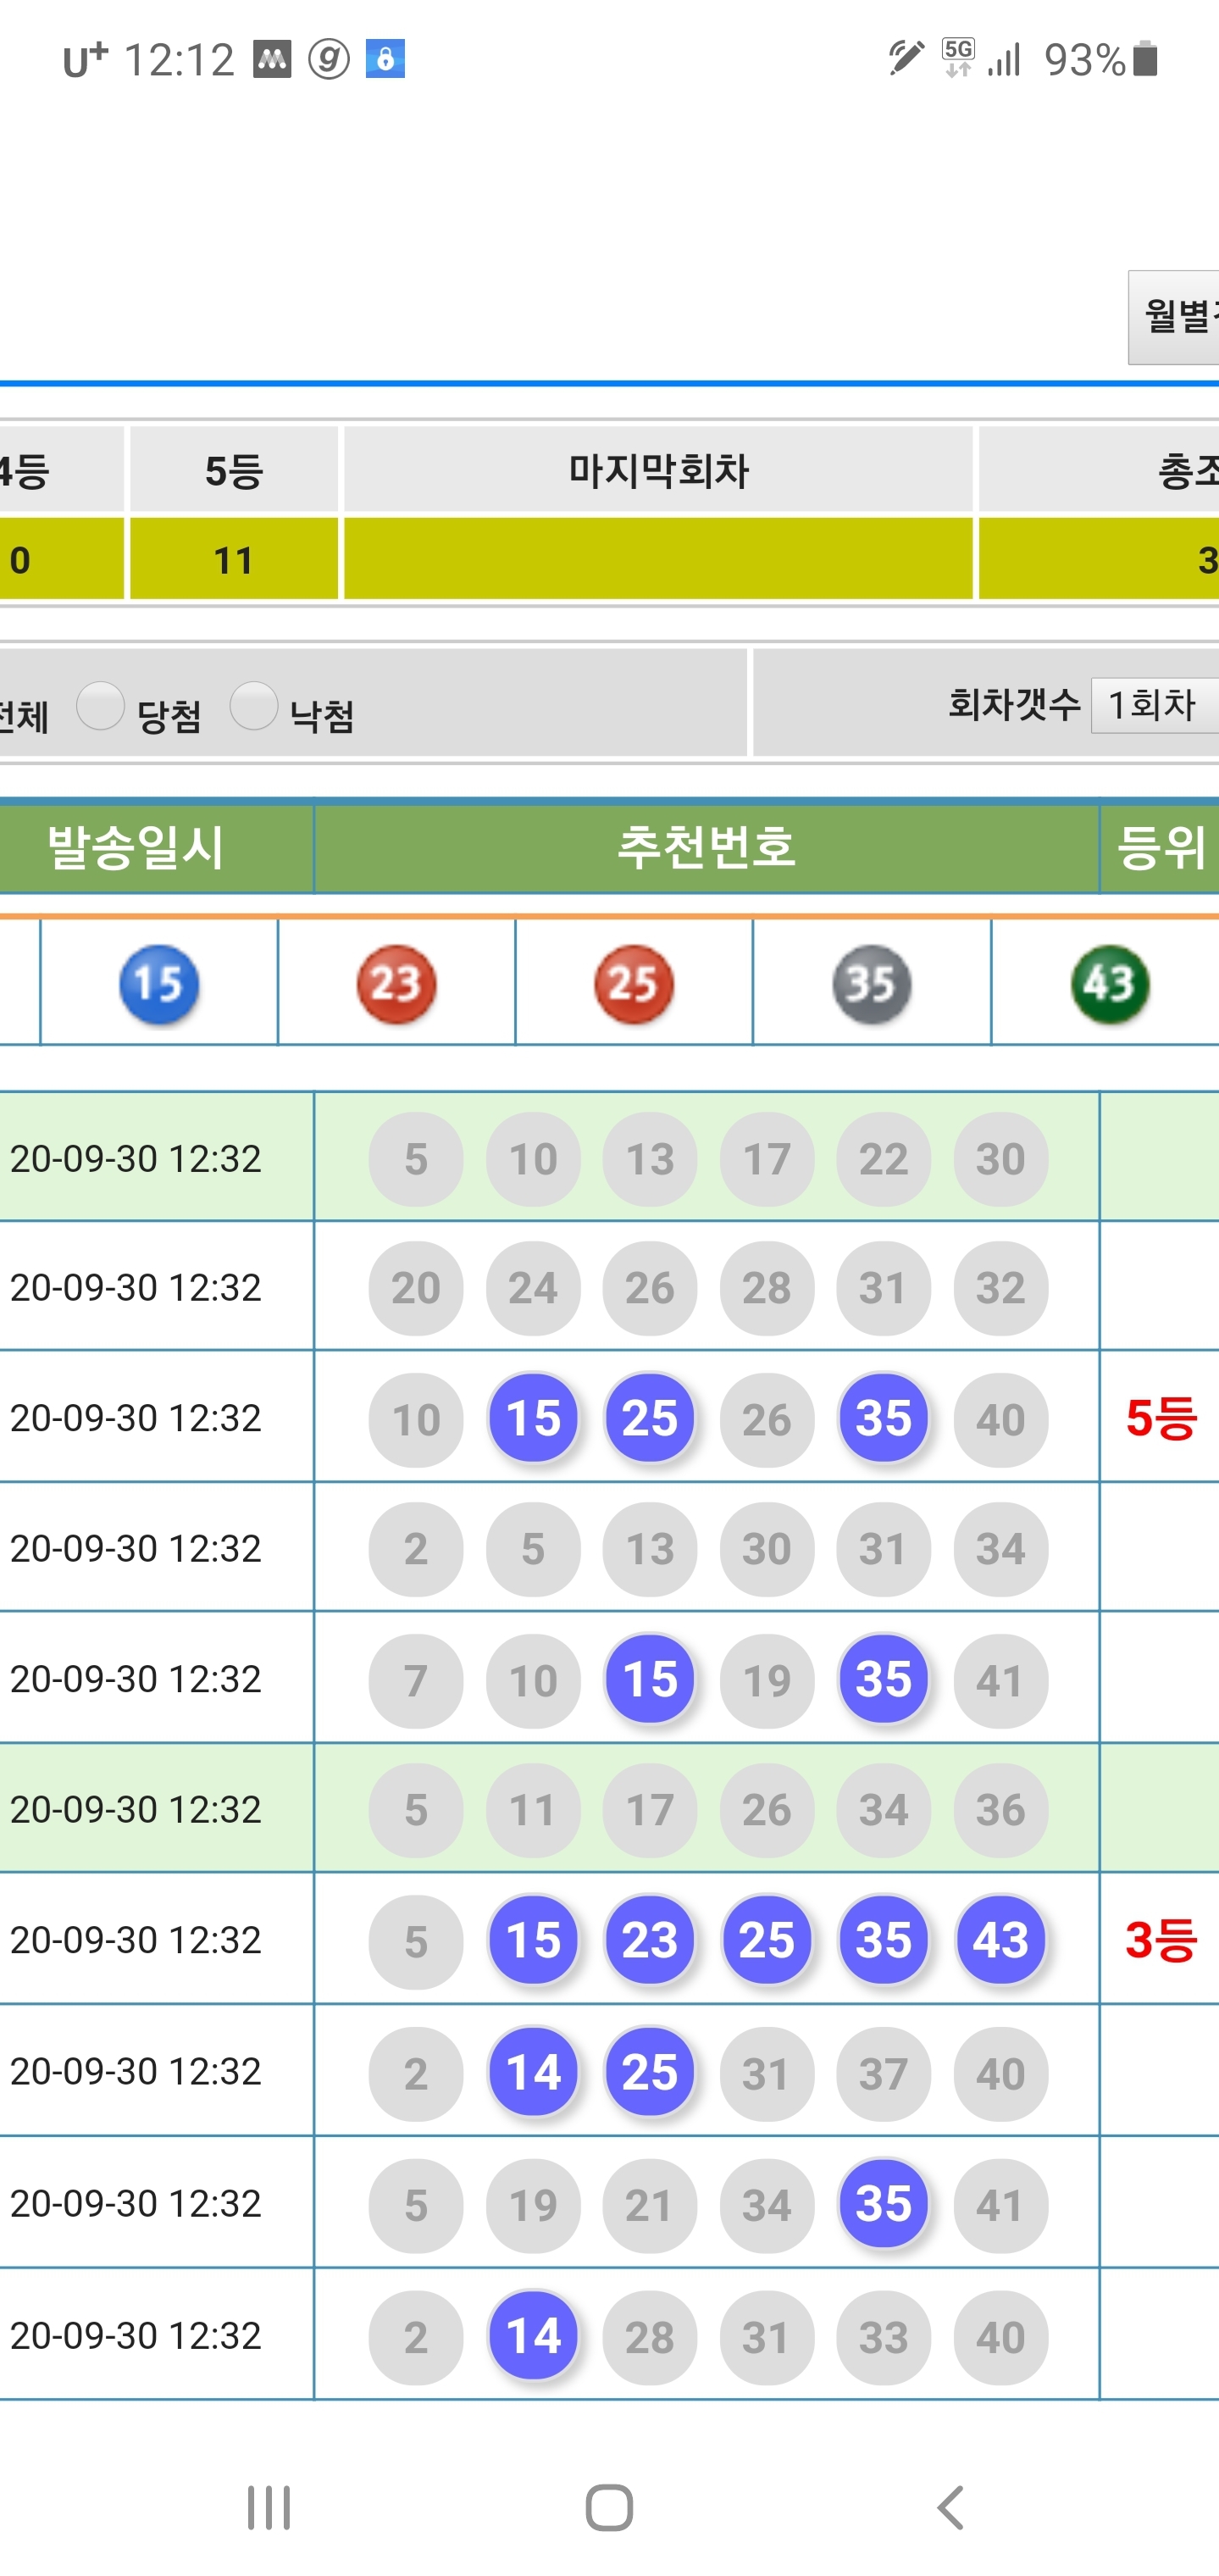Image resolution: width=1219 pixels, height=2576 pixels.
Task: Select the 낙첨 radio button
Action: [x=253, y=706]
